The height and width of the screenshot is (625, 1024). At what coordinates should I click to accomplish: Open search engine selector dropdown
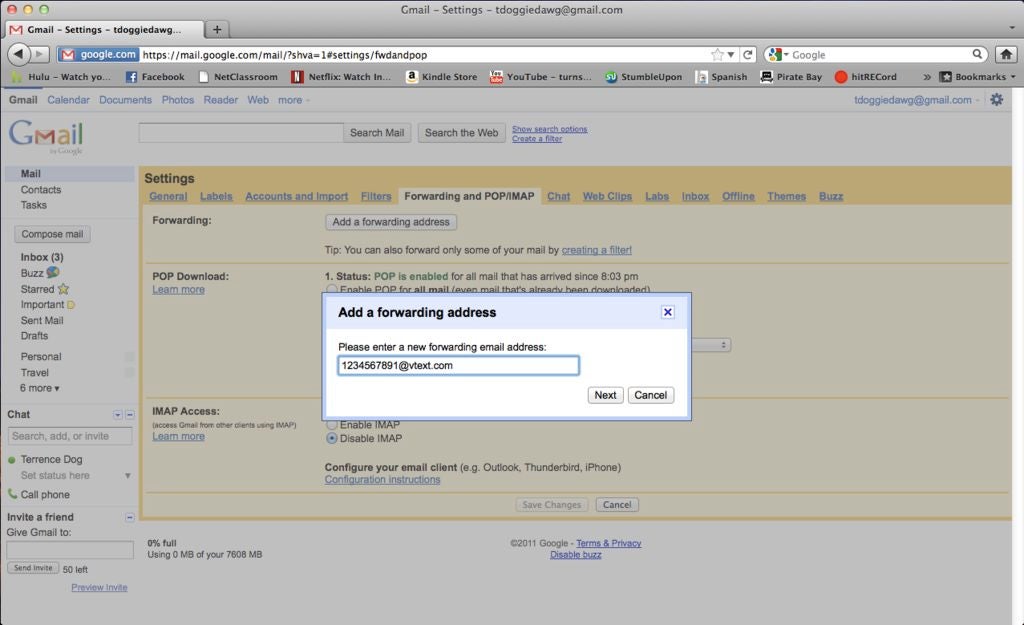778,55
